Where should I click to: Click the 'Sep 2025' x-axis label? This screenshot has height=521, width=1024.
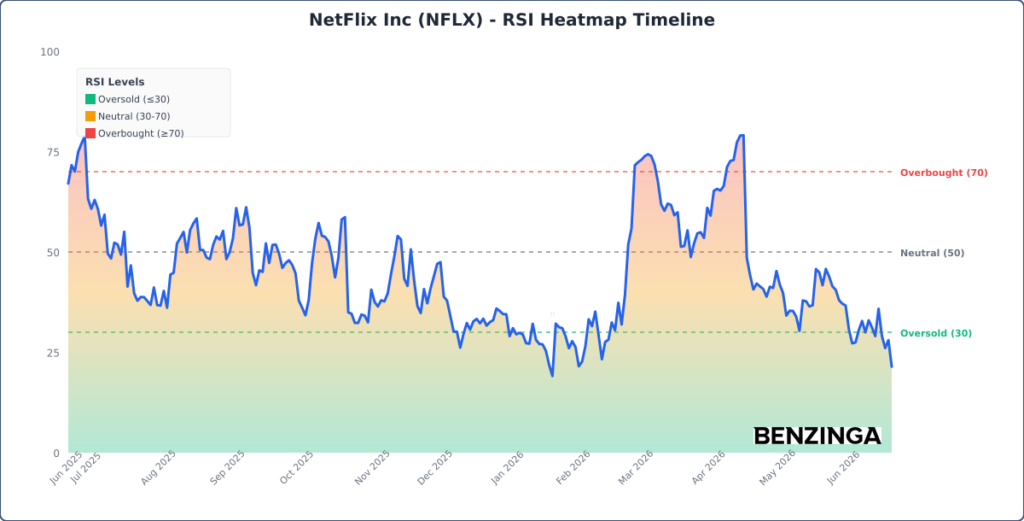pos(228,467)
